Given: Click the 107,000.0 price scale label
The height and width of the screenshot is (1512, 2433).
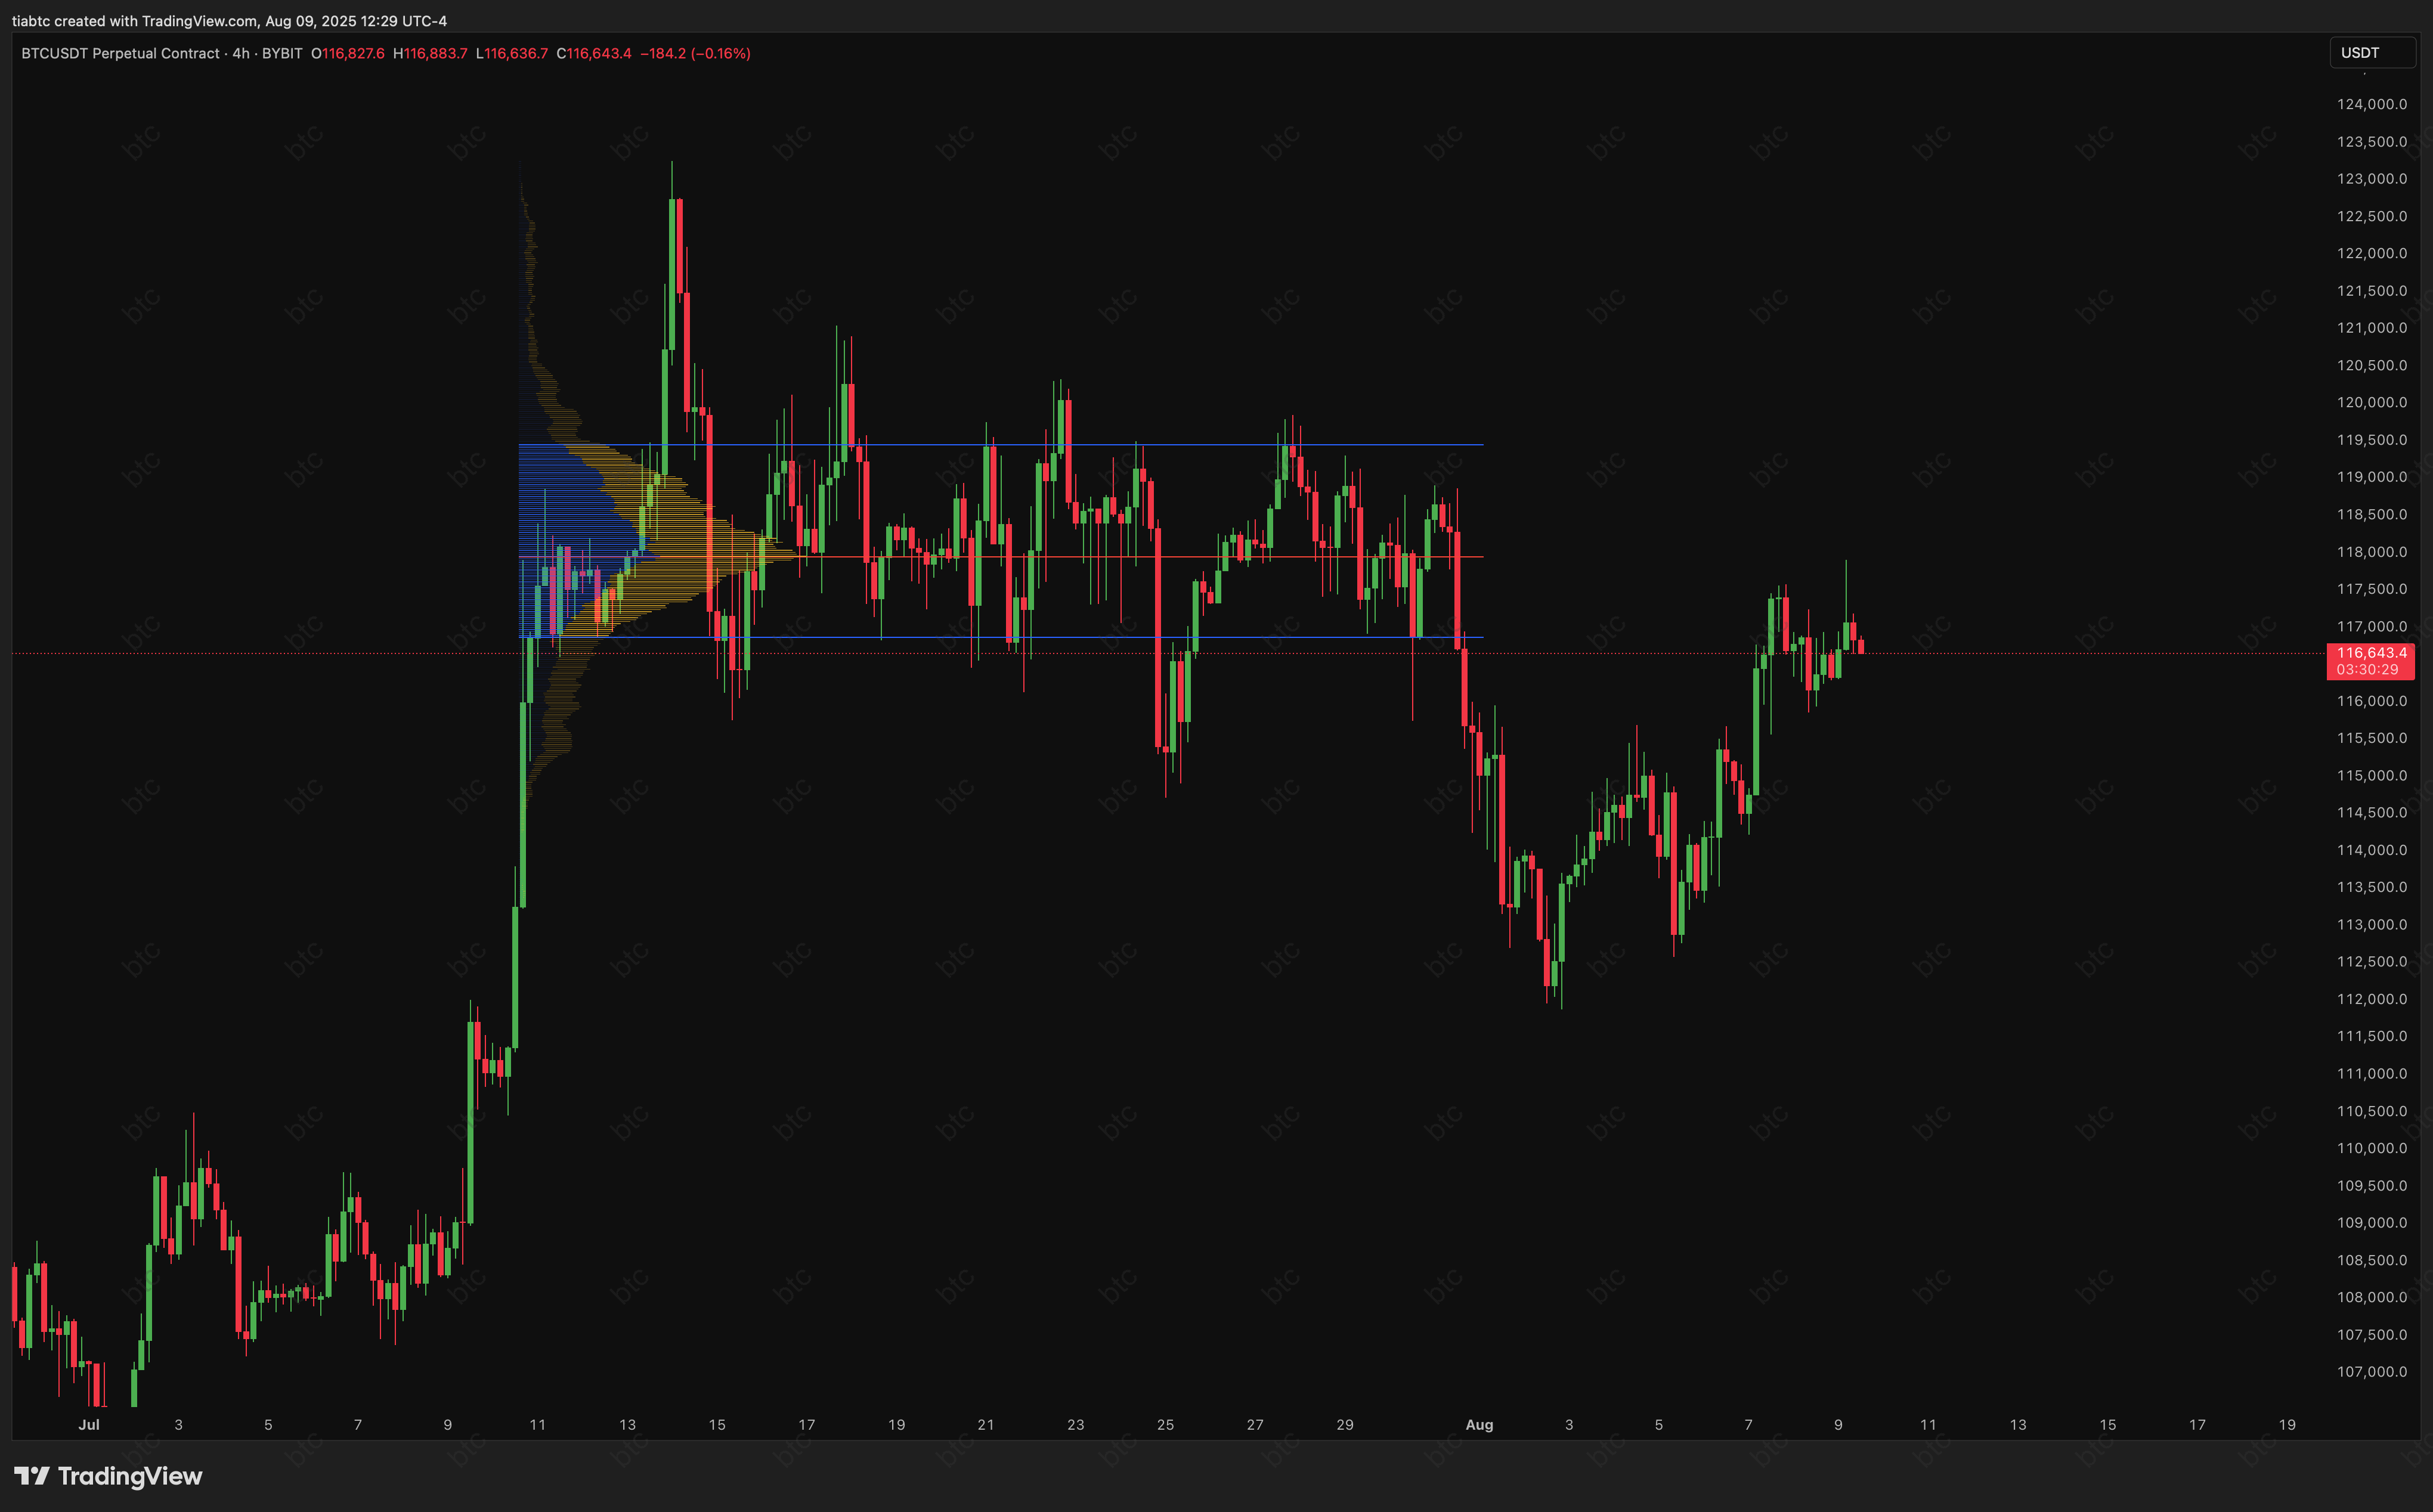Looking at the screenshot, I should 2371,1372.
